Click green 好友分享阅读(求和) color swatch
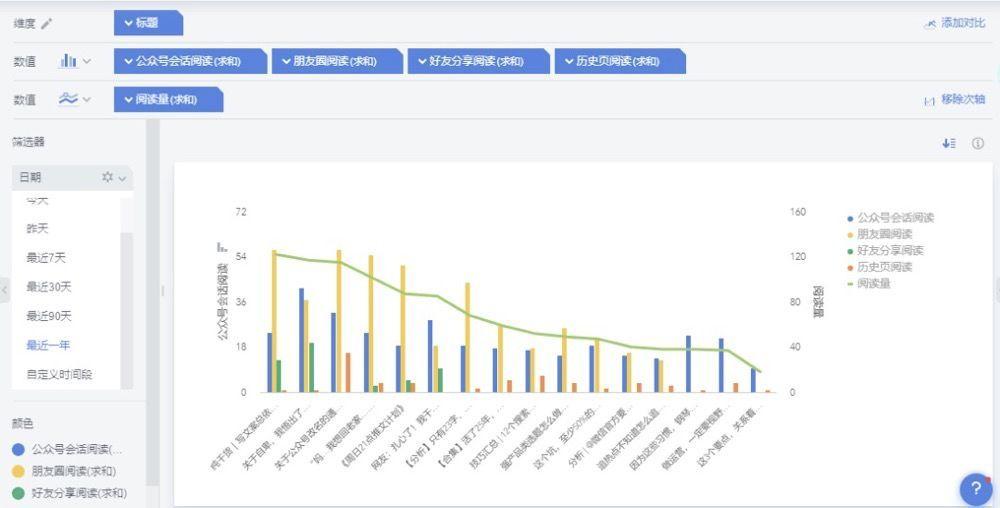1000x508 pixels. pyautogui.click(x=18, y=493)
